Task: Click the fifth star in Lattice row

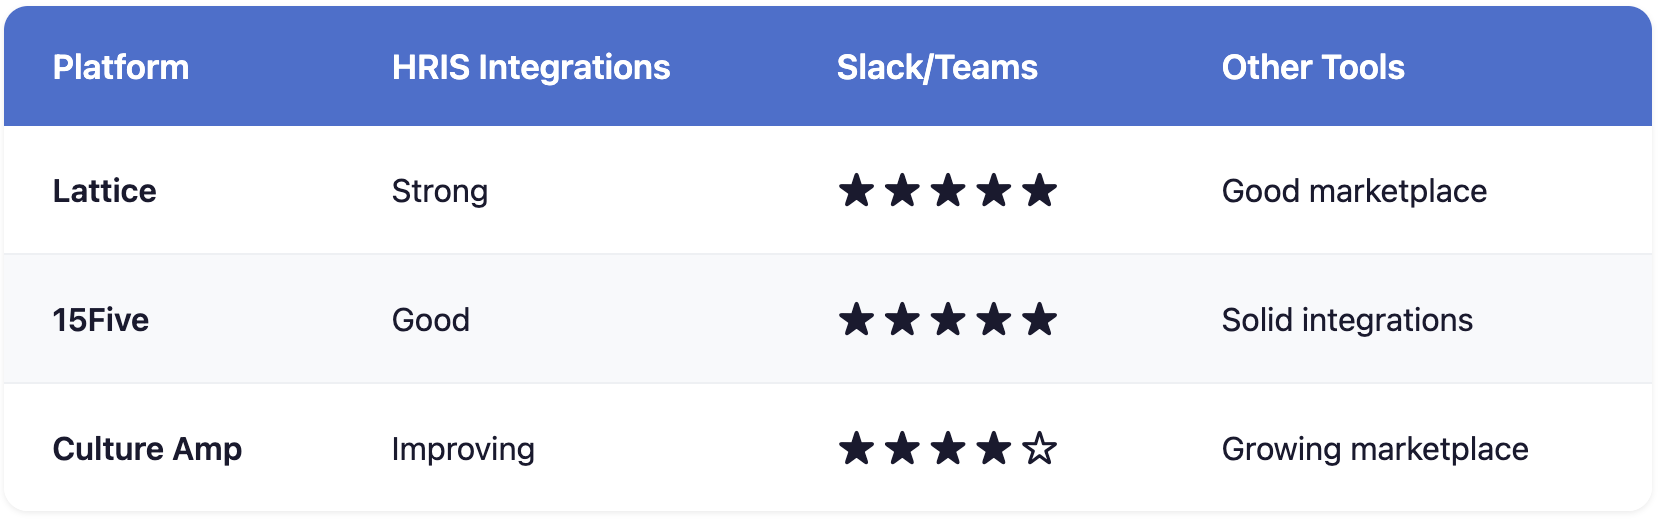Action: (1040, 190)
